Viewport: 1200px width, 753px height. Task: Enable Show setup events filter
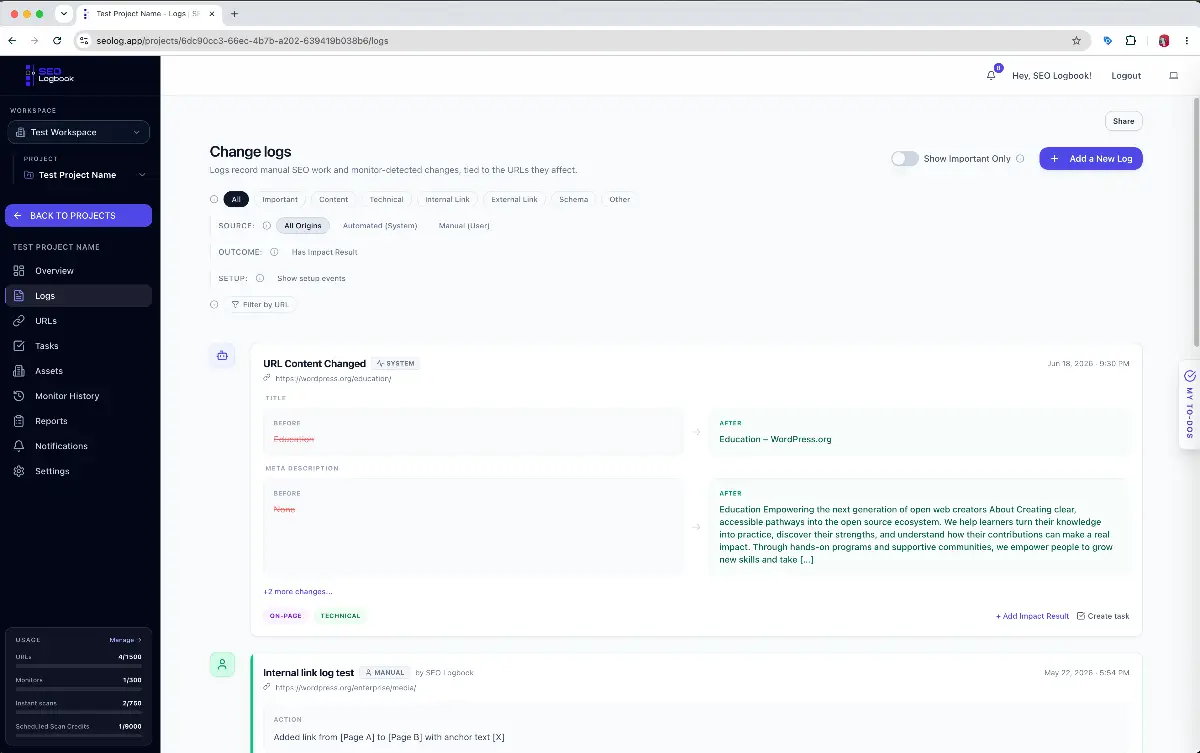point(311,278)
